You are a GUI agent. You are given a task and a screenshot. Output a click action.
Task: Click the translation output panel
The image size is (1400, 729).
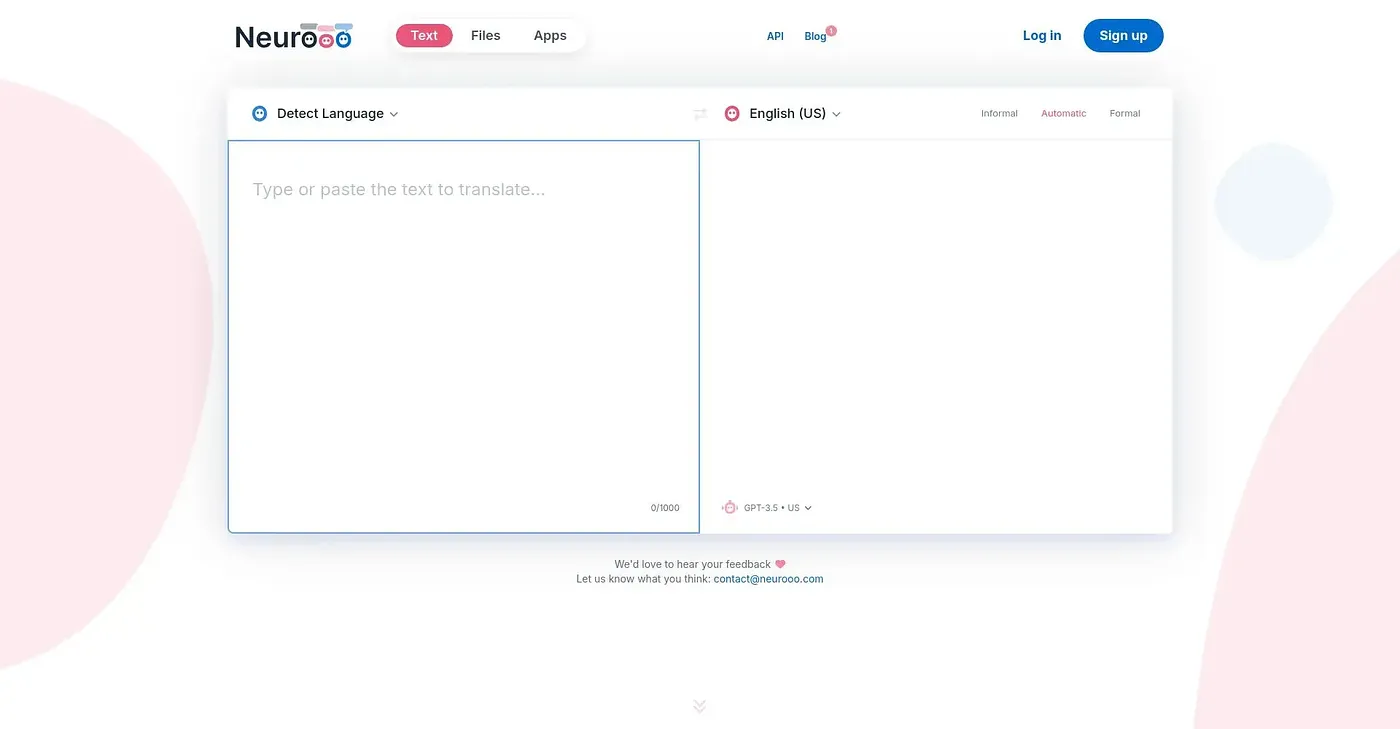936,337
